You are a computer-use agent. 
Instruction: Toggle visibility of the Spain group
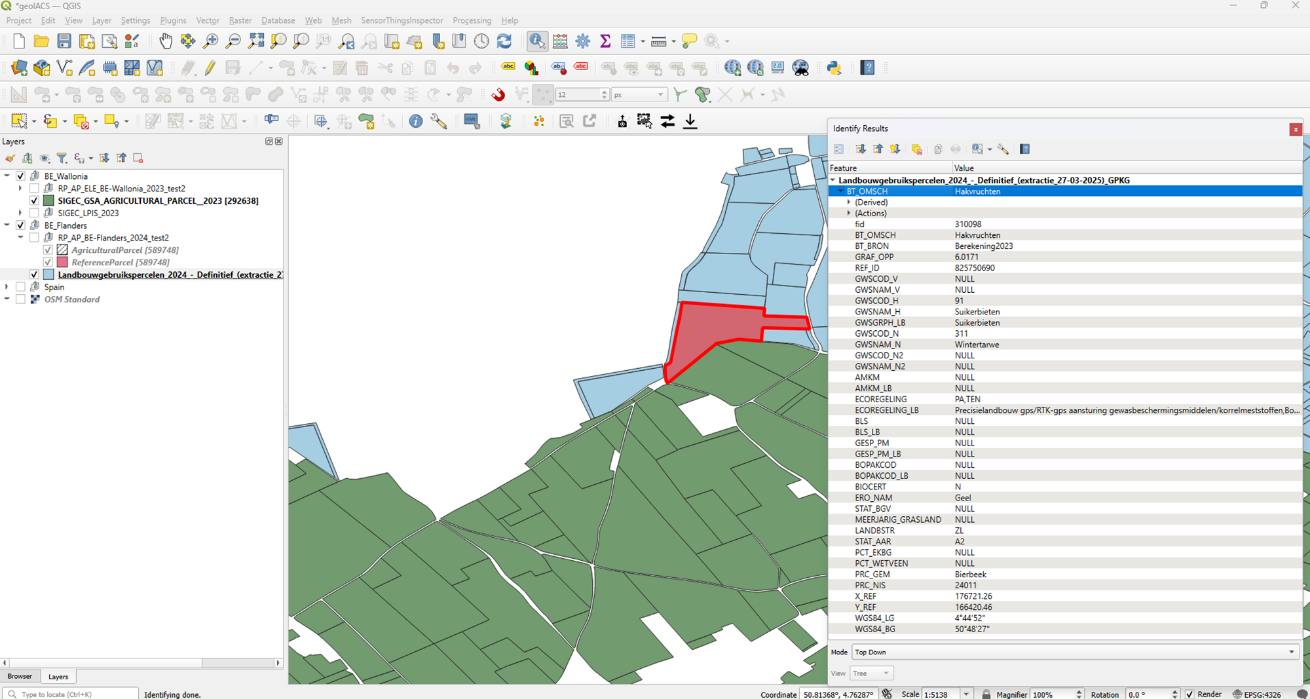coord(21,287)
